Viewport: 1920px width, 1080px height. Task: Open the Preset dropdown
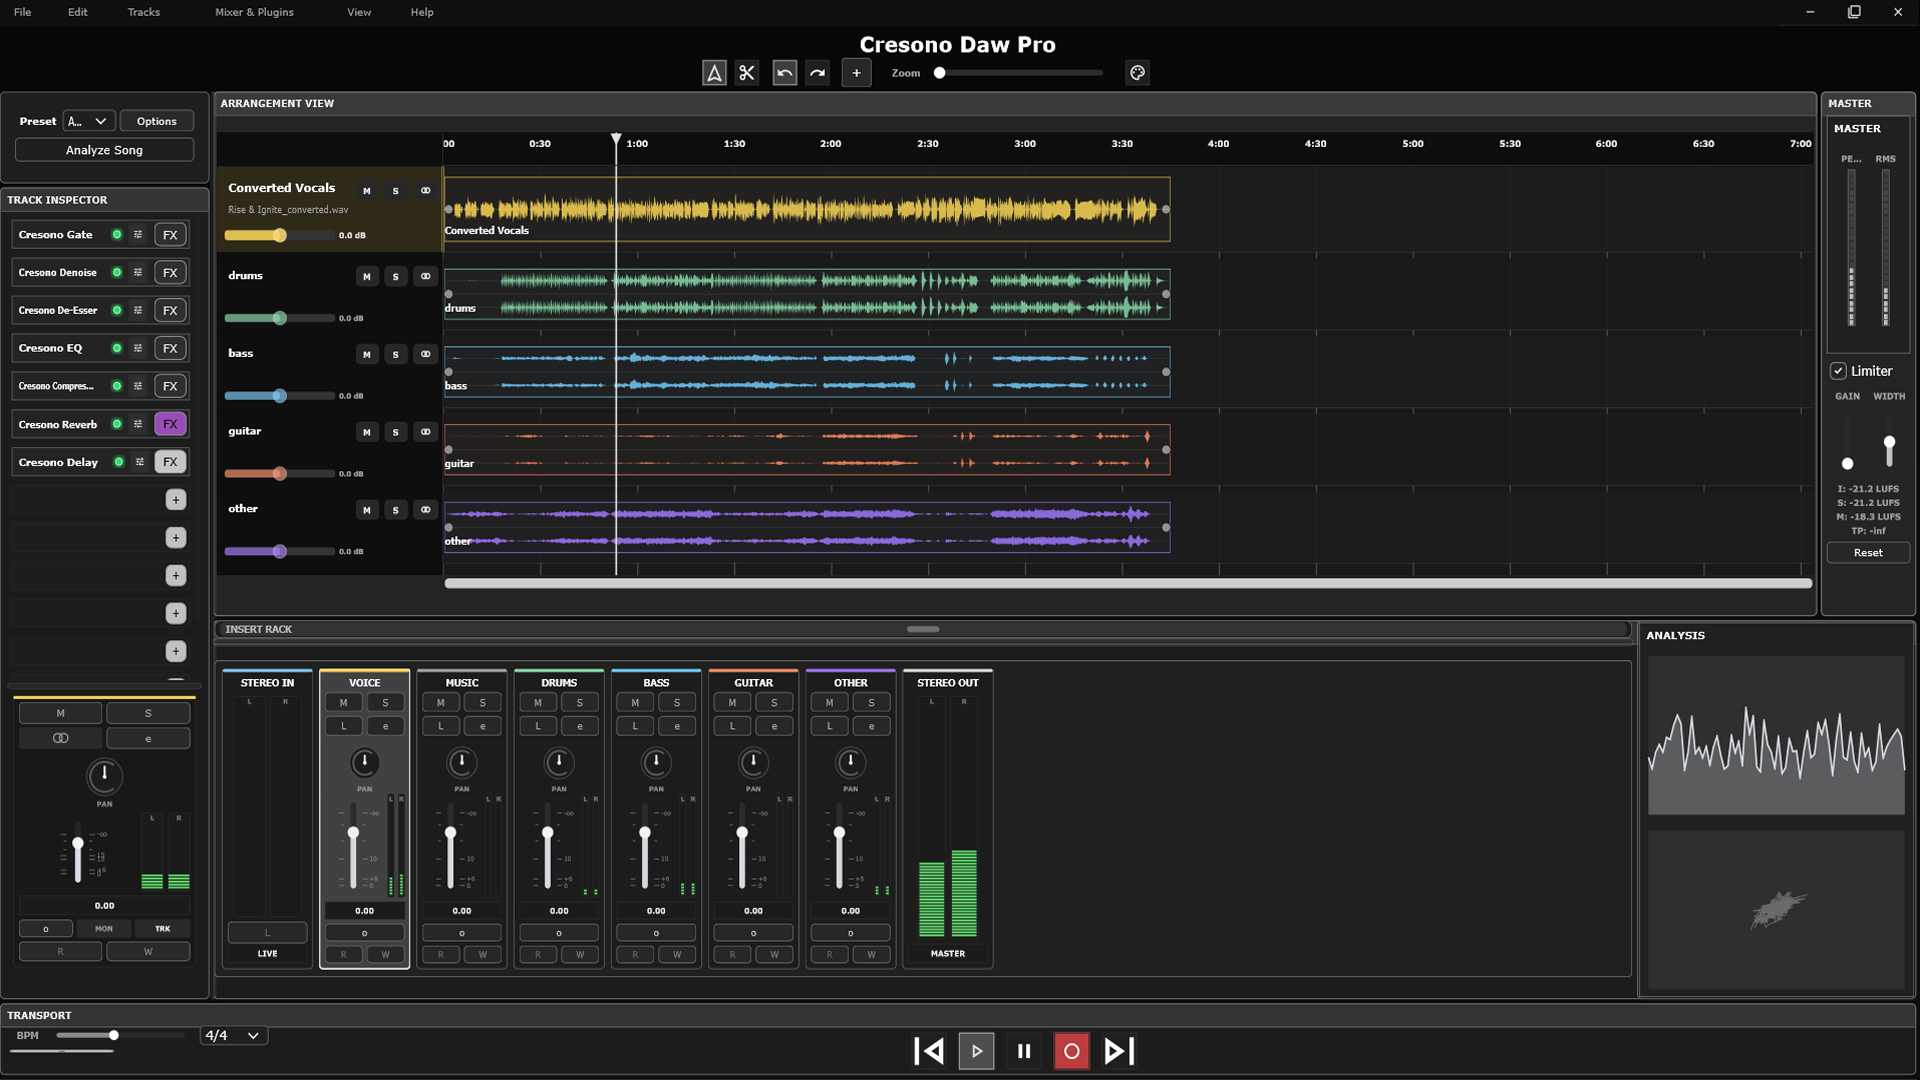[89, 121]
